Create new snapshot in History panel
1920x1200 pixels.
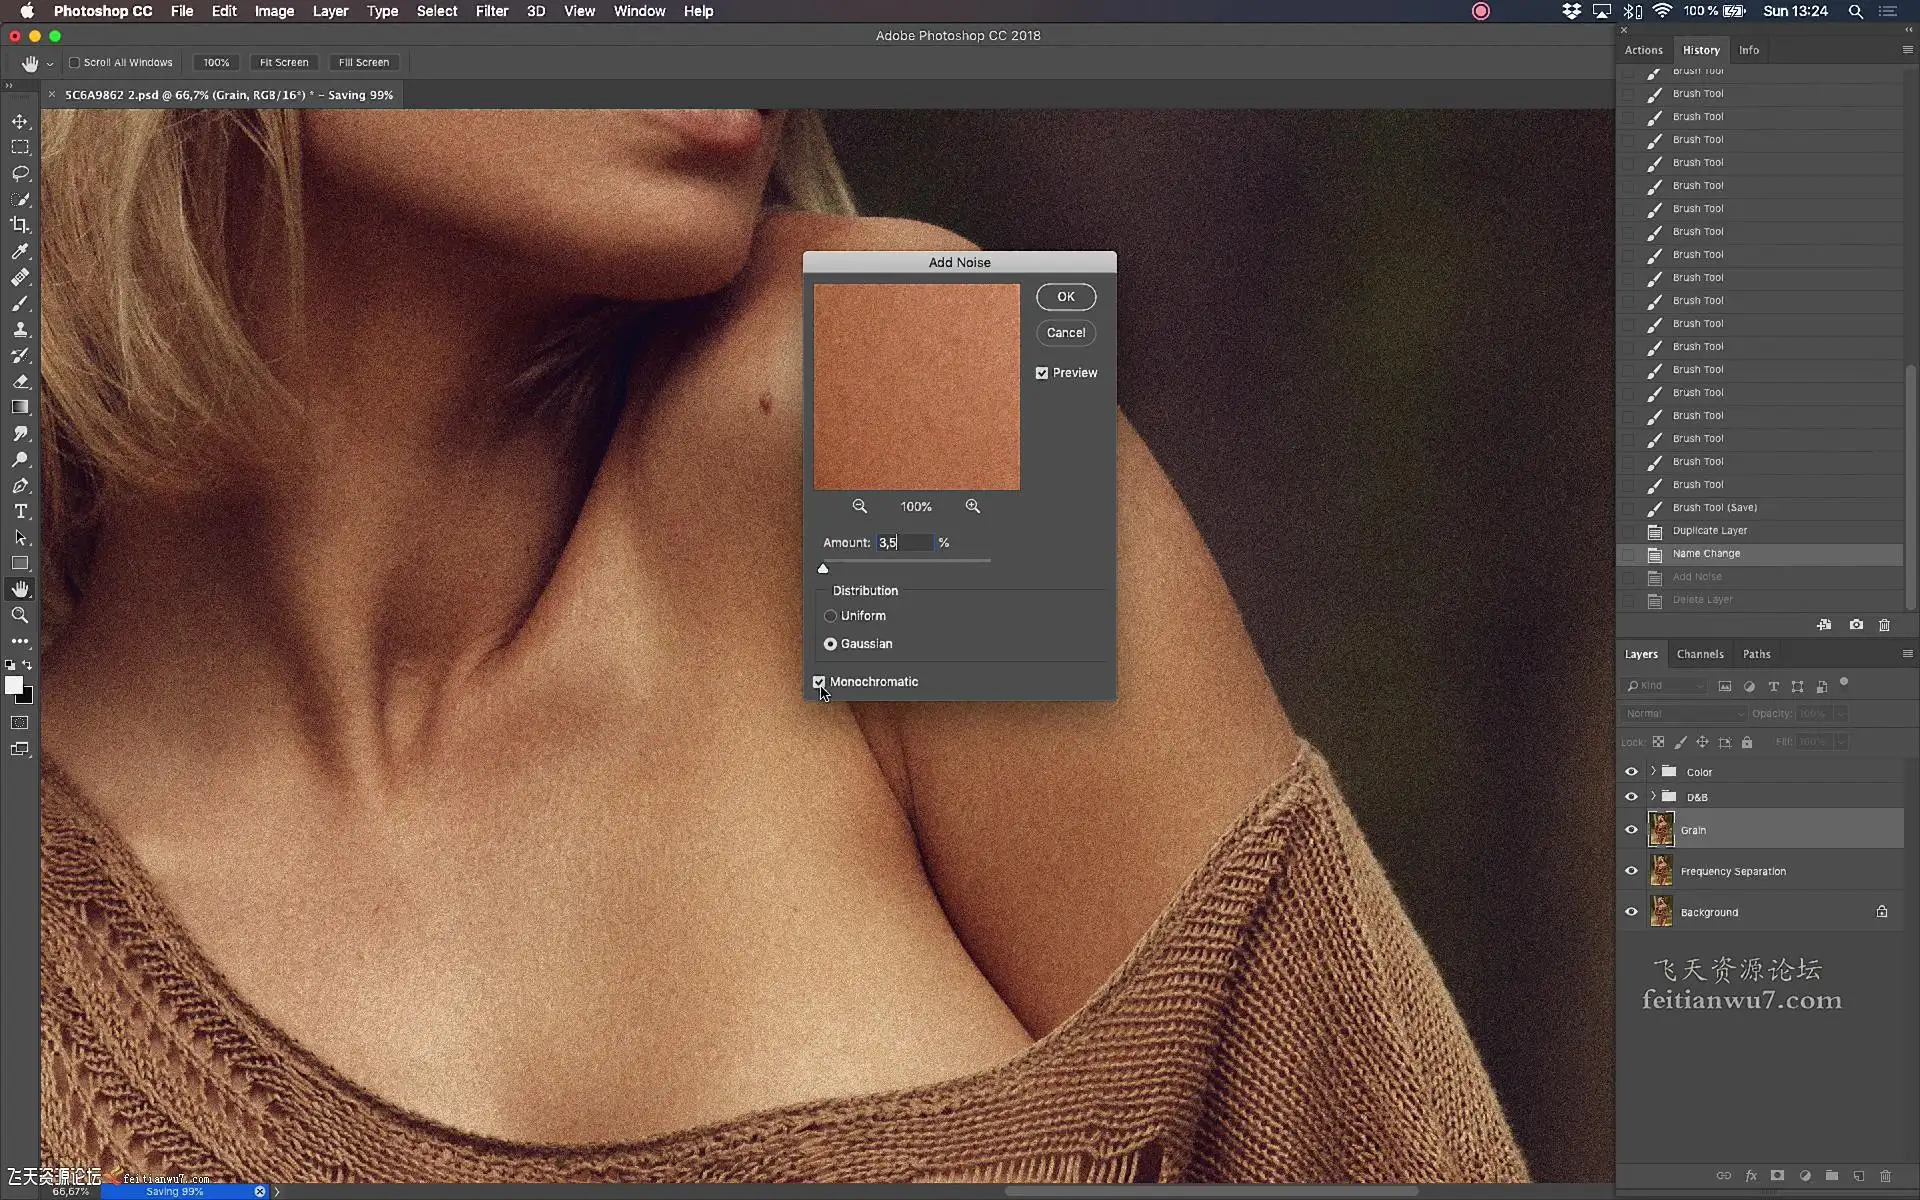tap(1856, 625)
